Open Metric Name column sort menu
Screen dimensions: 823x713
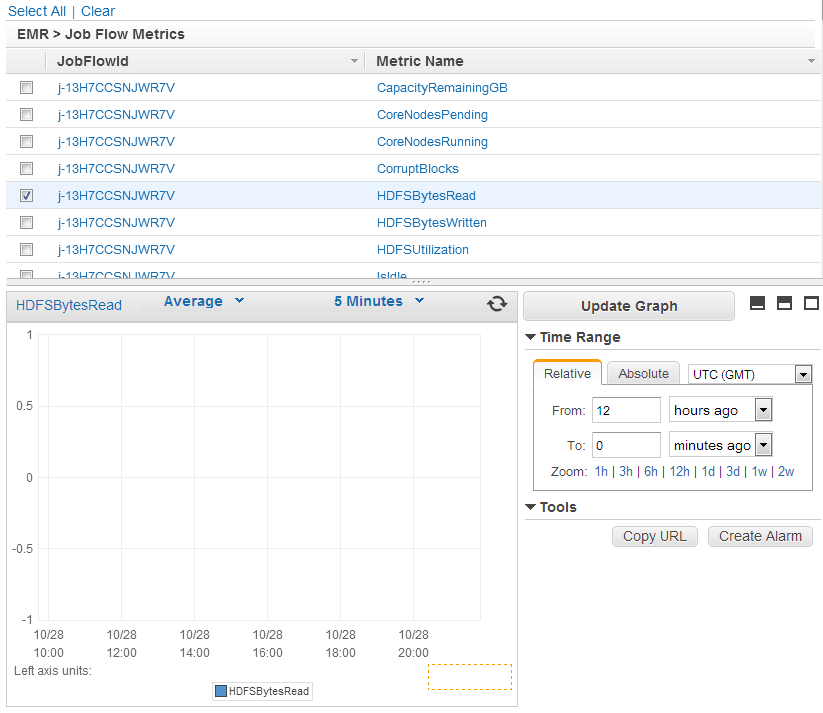click(811, 61)
